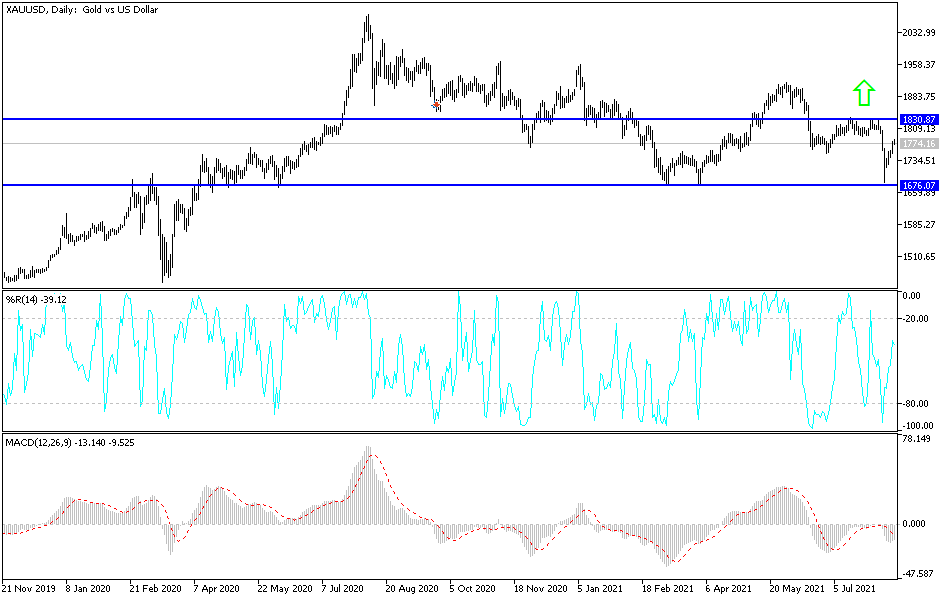
Task: Click the 20 May 2021 date label
Action: [797, 588]
